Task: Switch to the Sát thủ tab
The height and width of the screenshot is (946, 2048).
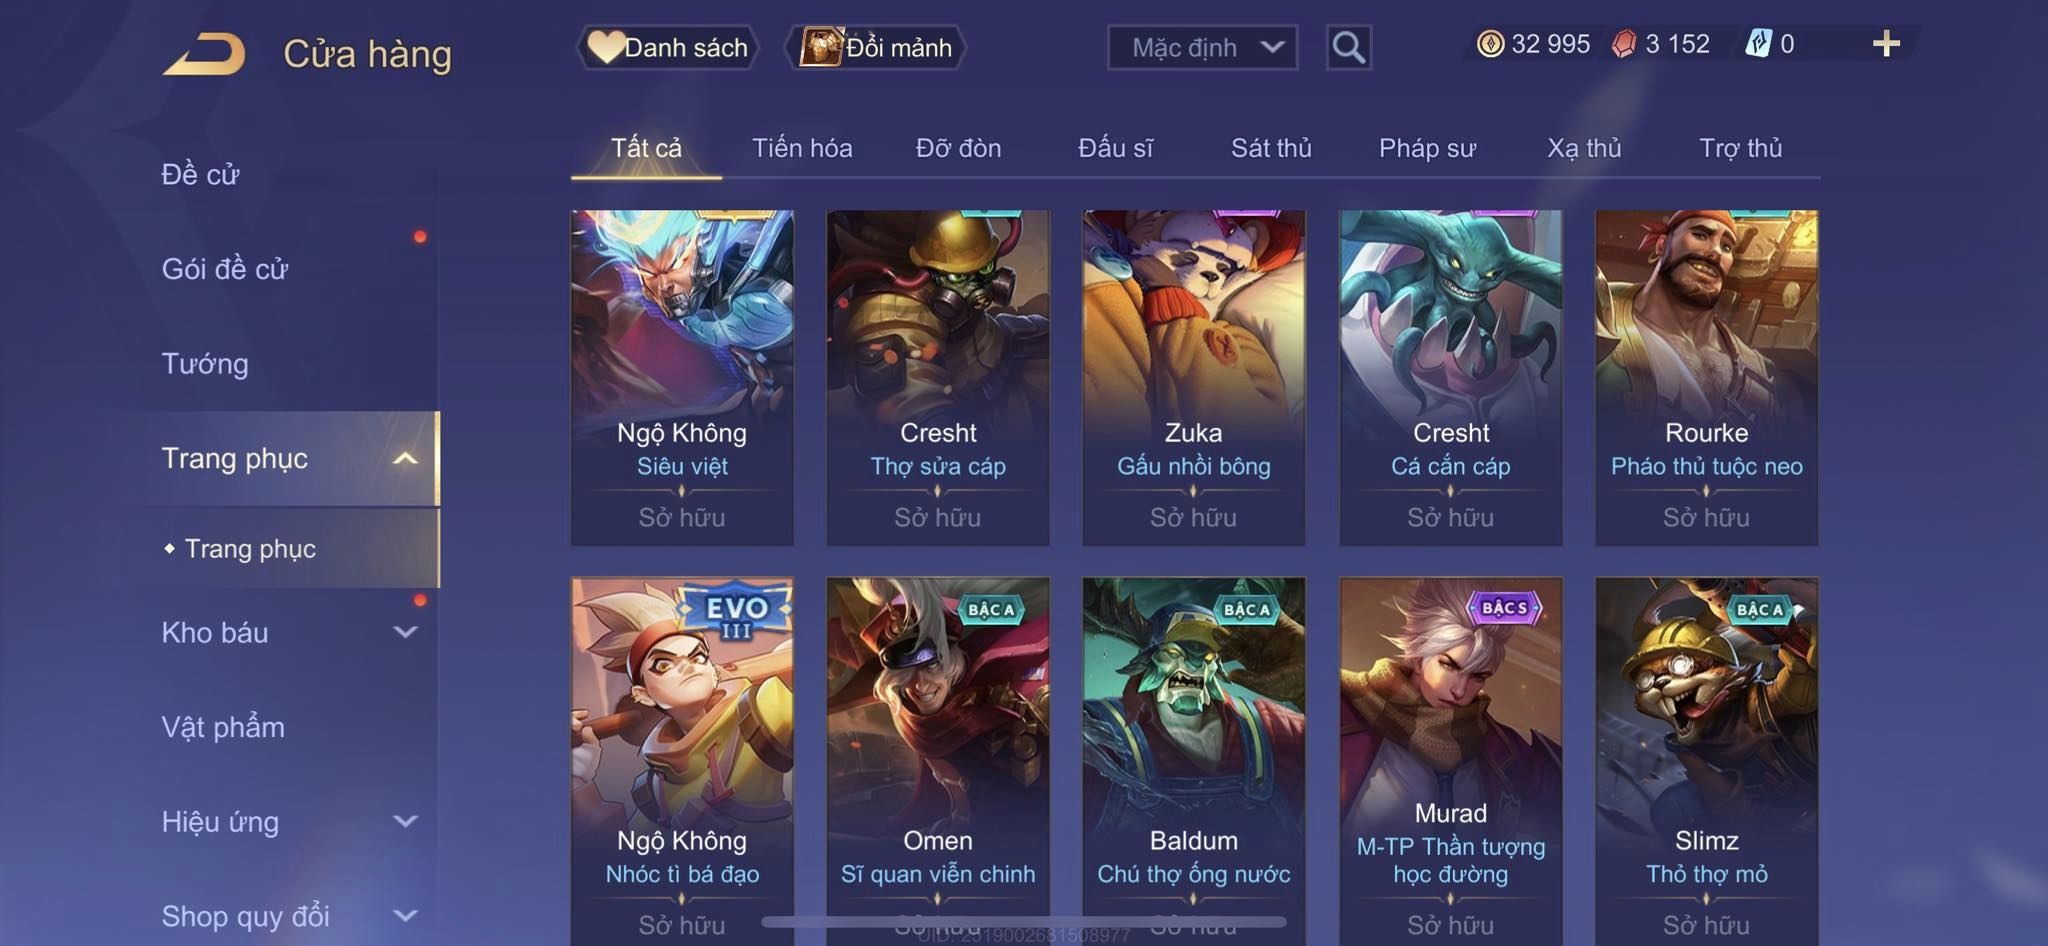Action: coord(1271,148)
